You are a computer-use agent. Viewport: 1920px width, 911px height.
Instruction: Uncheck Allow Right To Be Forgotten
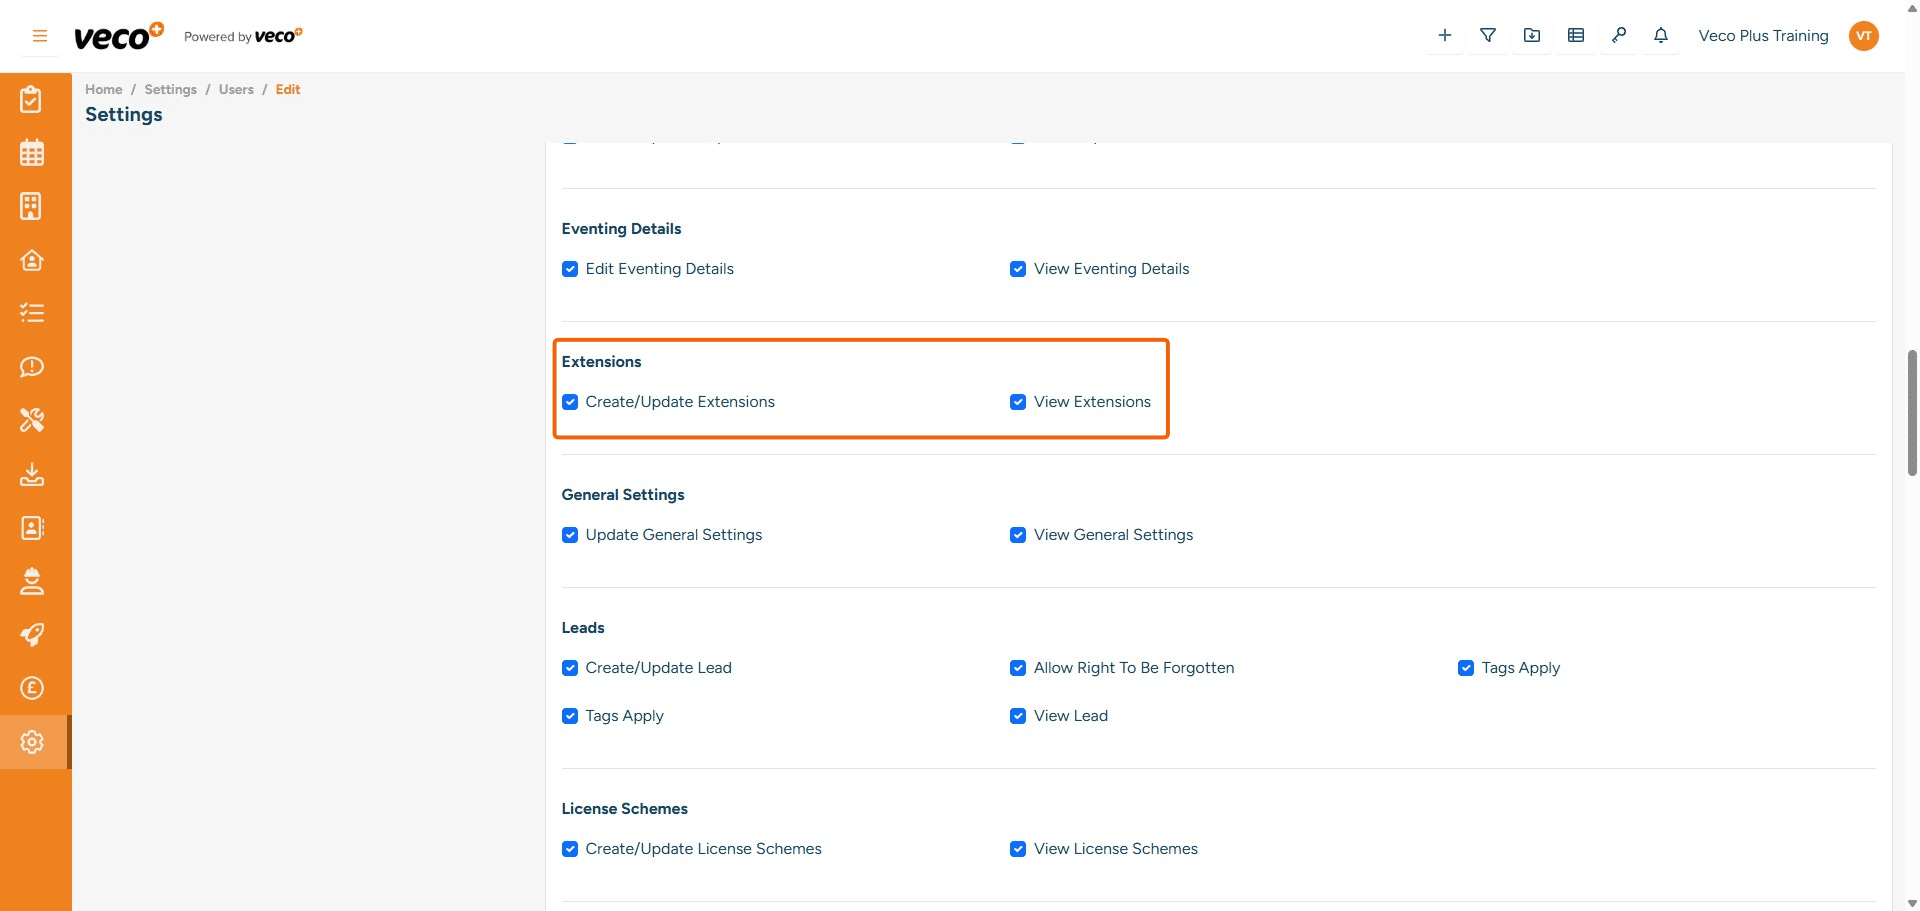(x=1018, y=668)
